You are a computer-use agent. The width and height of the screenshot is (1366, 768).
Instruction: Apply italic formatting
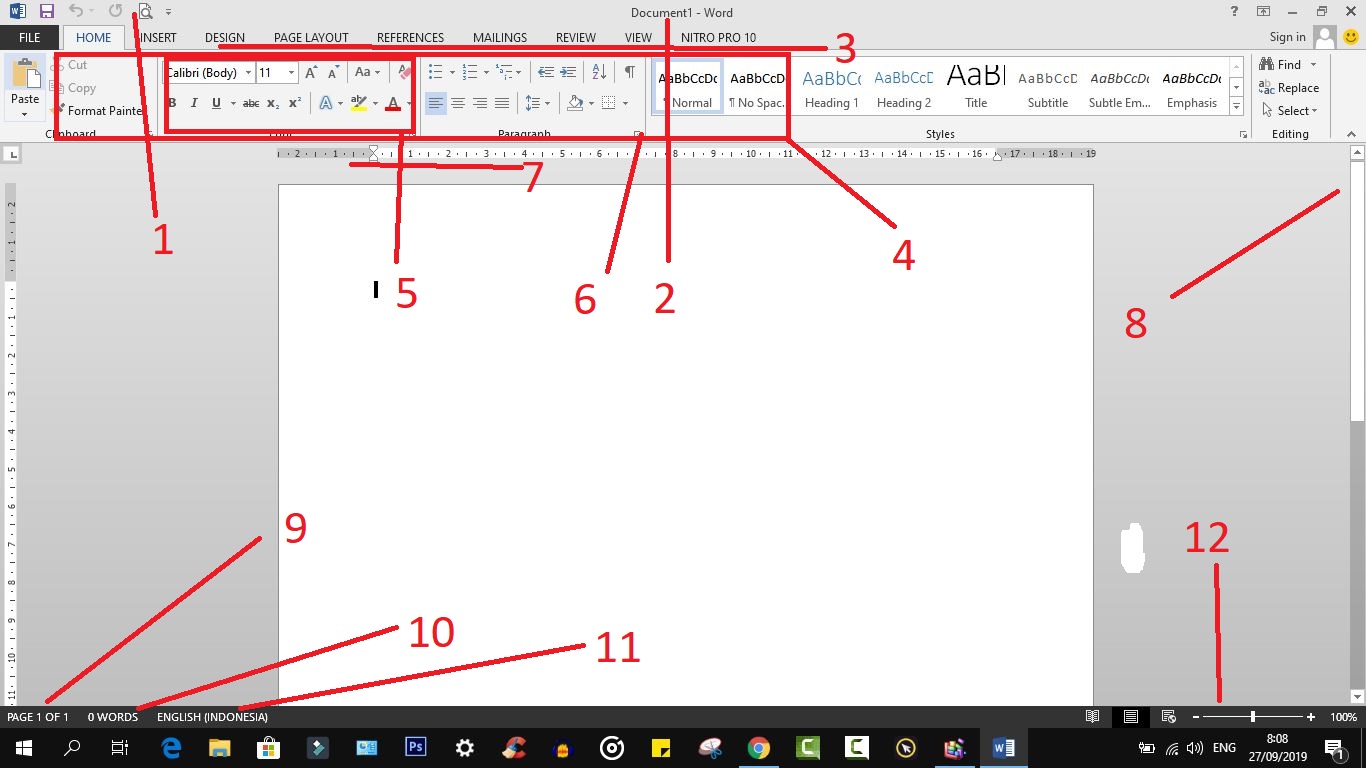[193, 103]
